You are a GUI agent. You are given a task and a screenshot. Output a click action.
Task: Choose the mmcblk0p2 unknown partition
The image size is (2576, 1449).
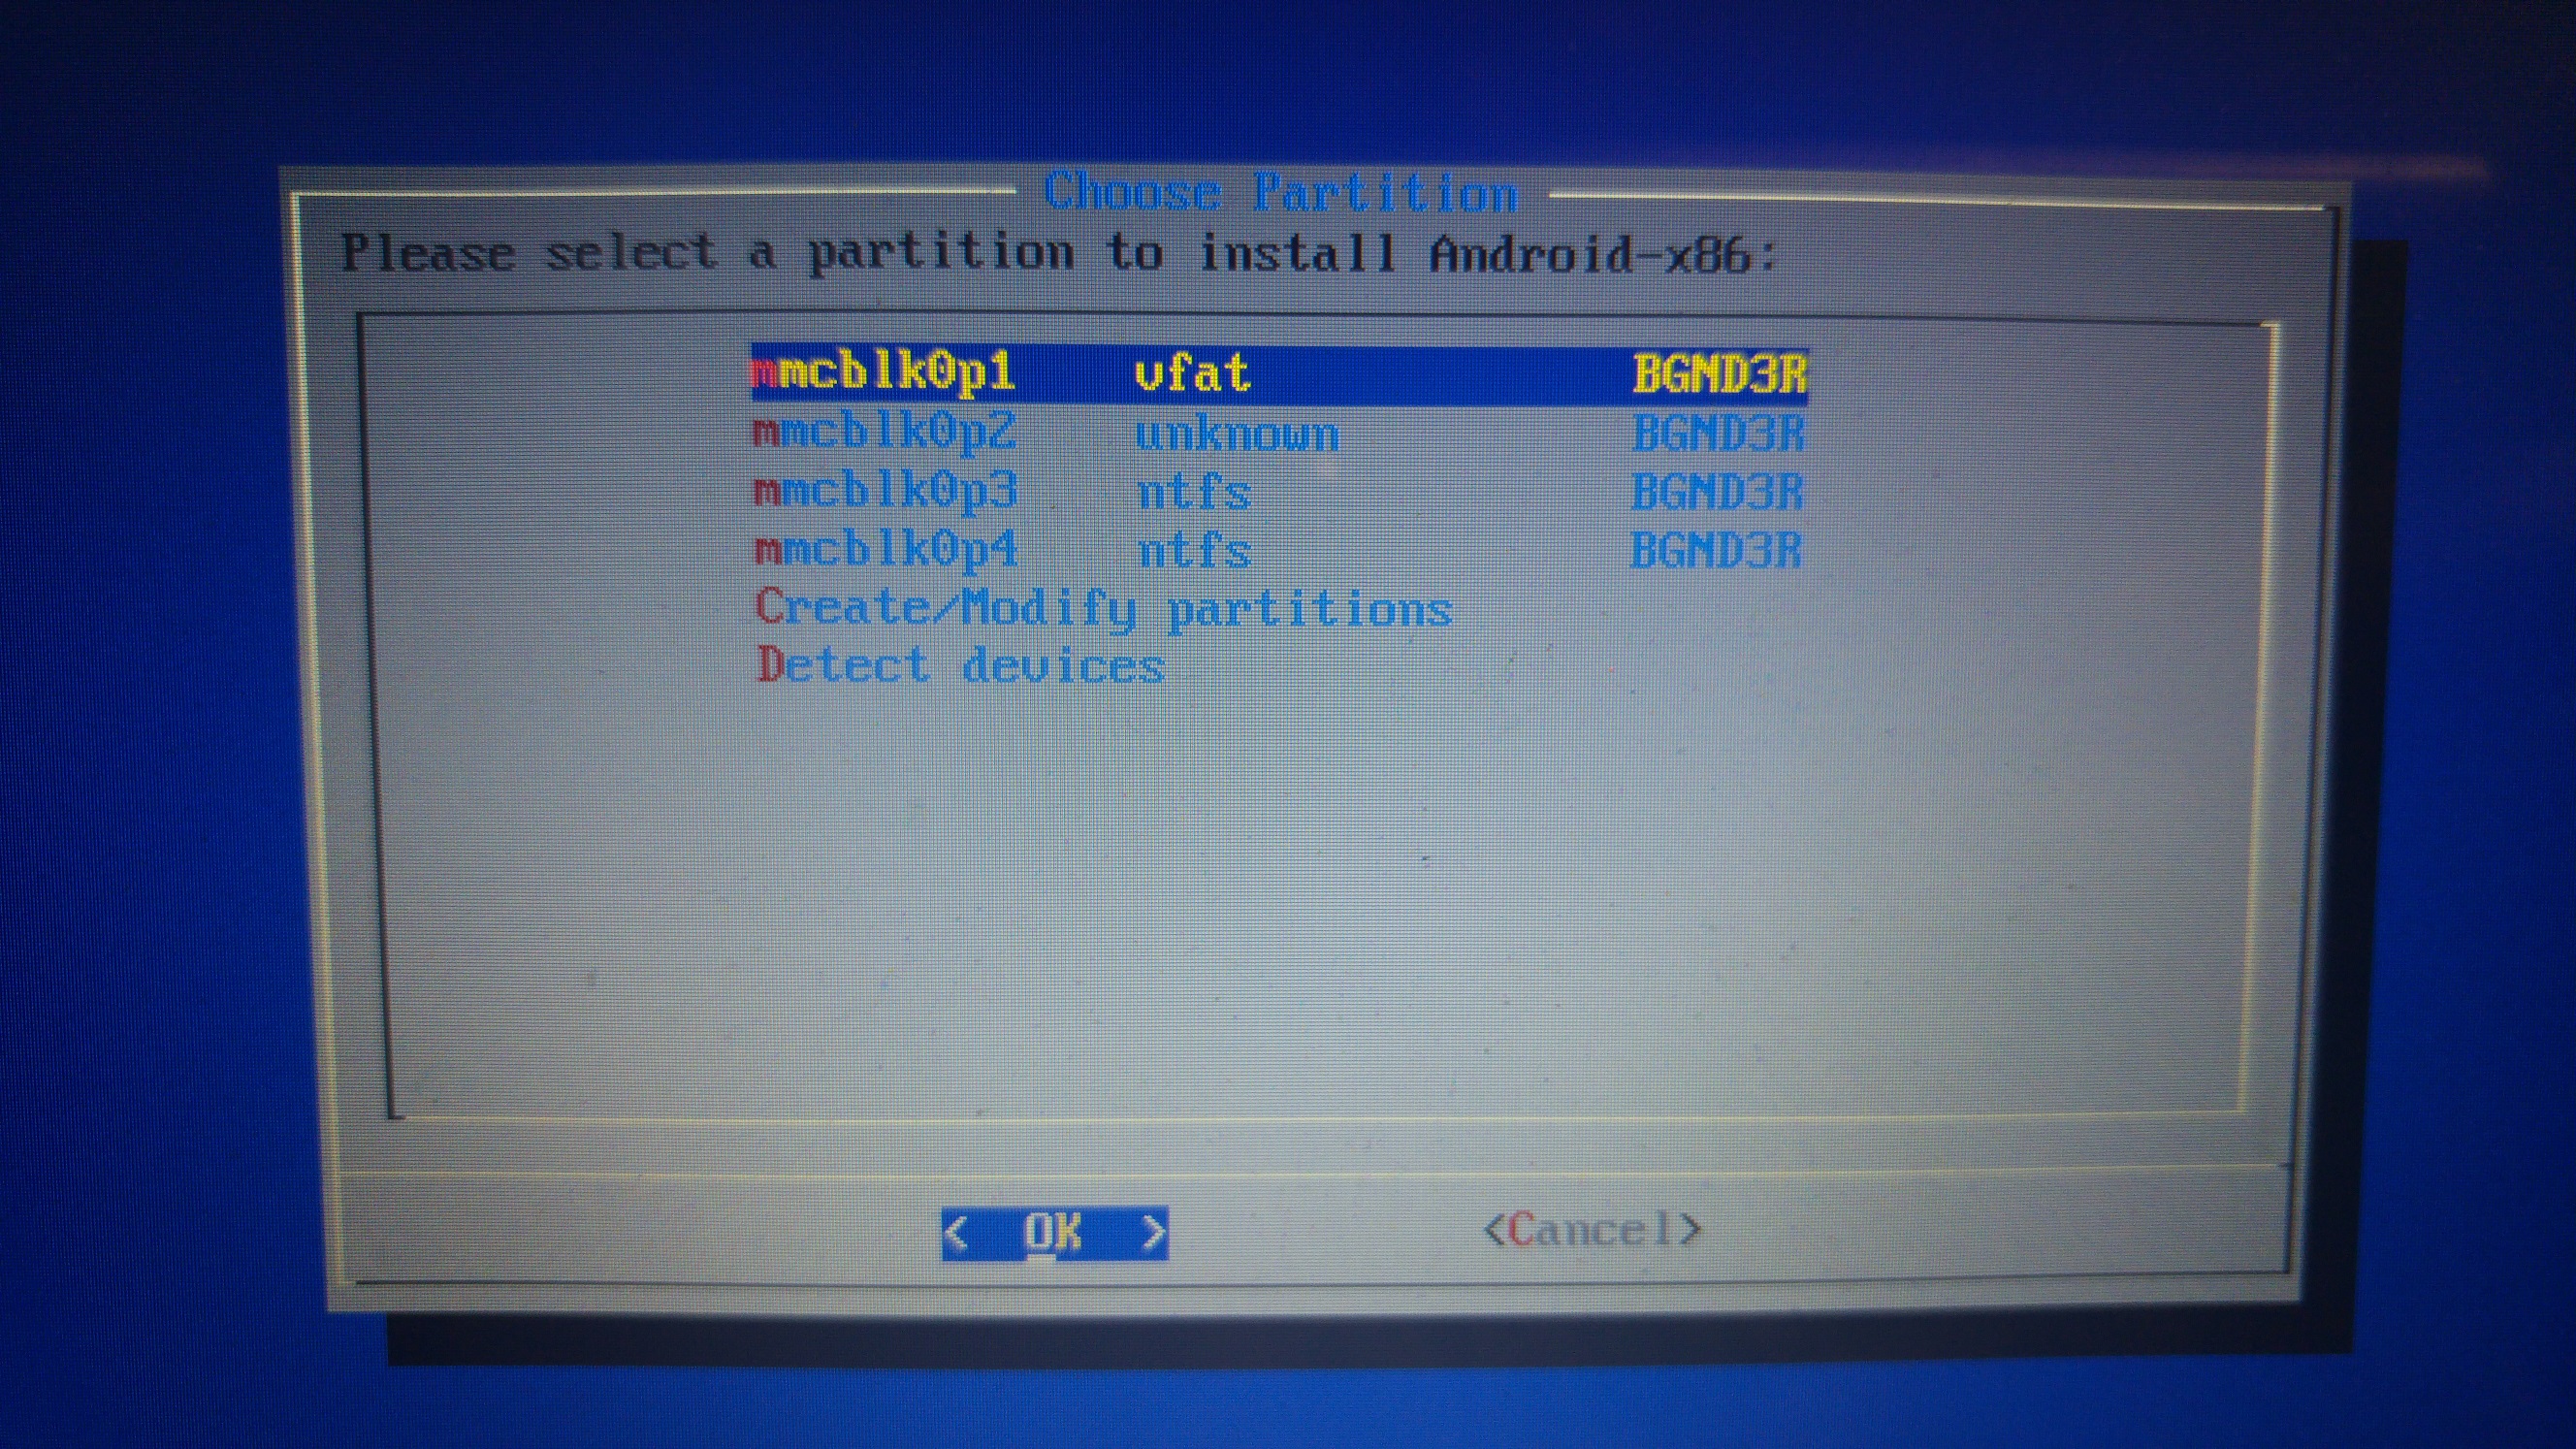pyautogui.click(x=1280, y=434)
